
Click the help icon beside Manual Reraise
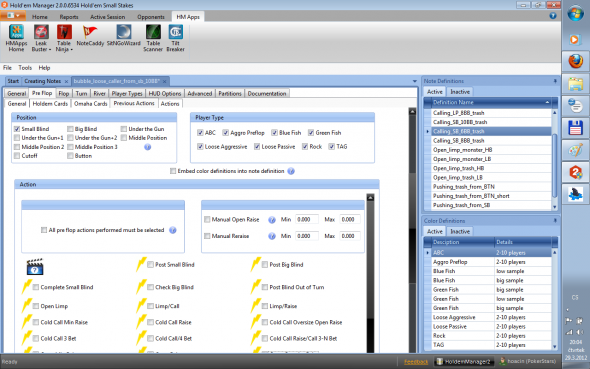272,236
